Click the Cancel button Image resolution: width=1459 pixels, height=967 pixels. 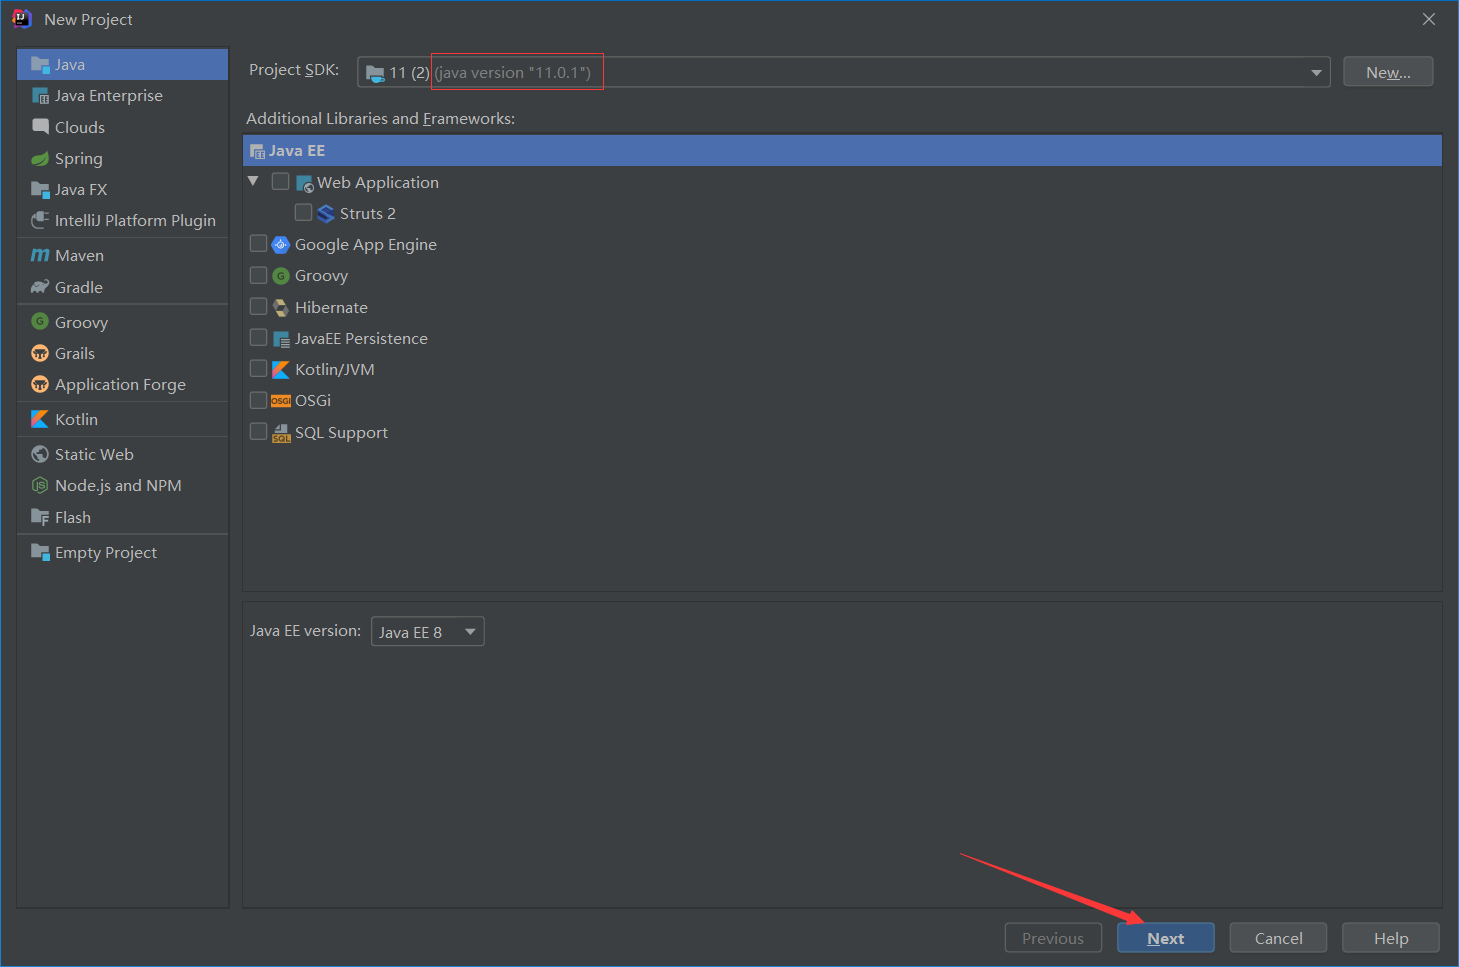pyautogui.click(x=1278, y=938)
